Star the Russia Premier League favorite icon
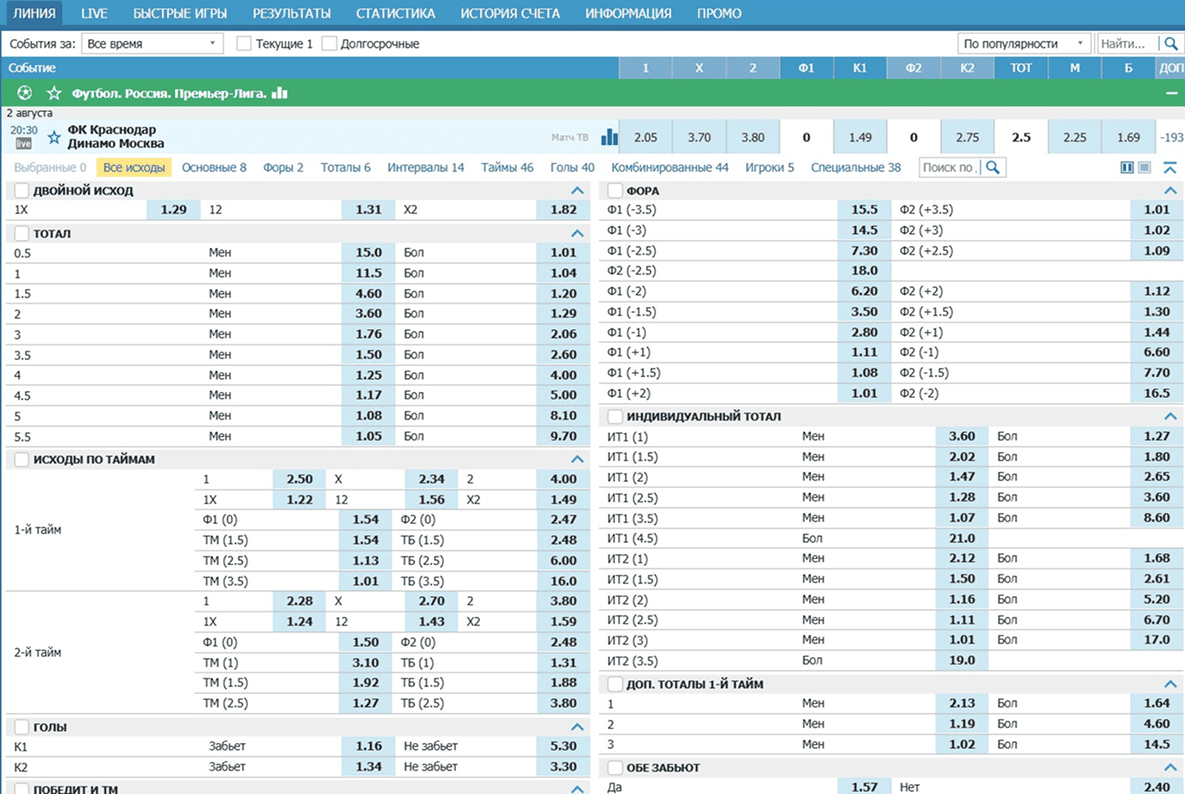The width and height of the screenshot is (1185, 794). click(54, 93)
